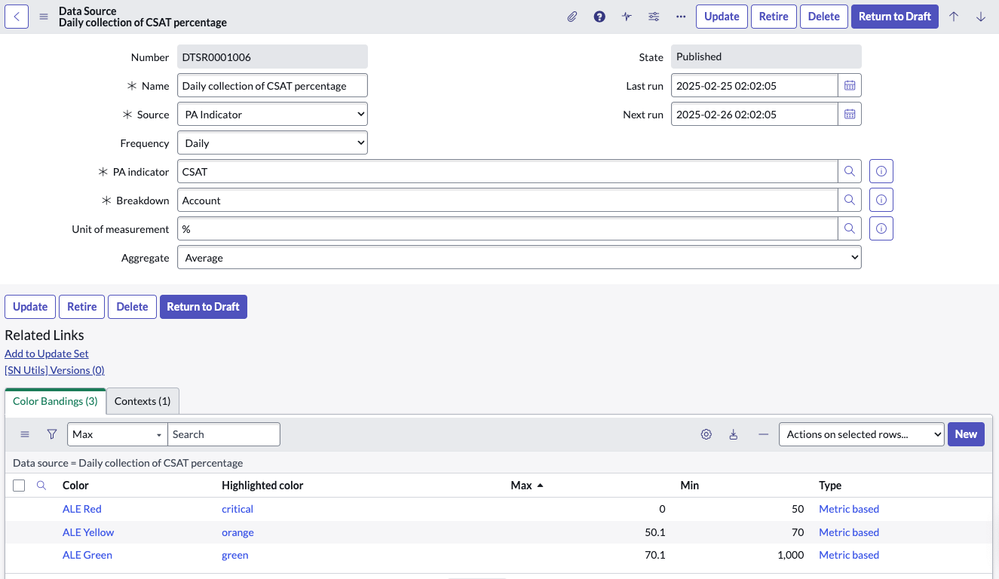Click the help question mark icon
Viewport: 999px width, 579px height.
coord(599,16)
